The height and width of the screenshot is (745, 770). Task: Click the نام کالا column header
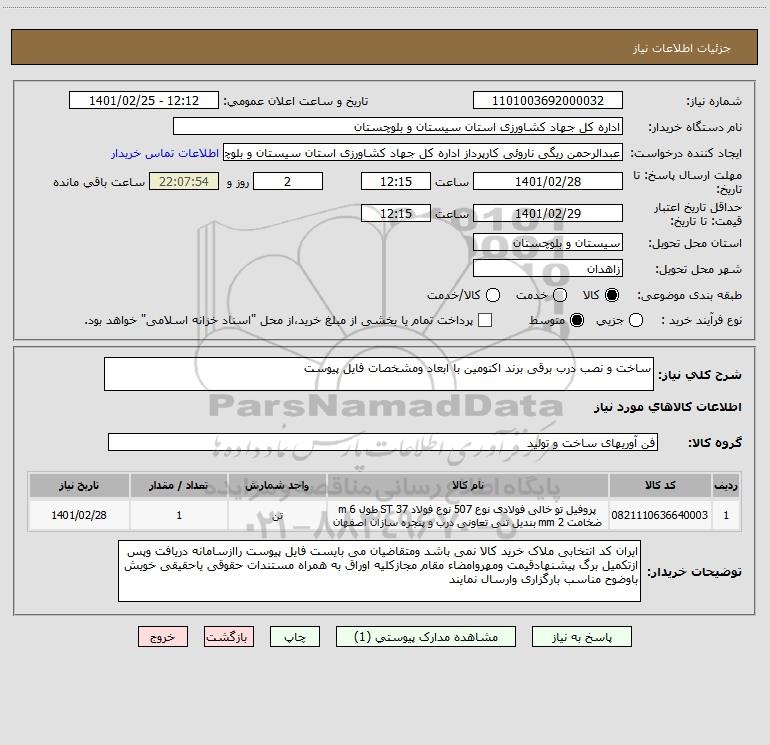point(468,485)
